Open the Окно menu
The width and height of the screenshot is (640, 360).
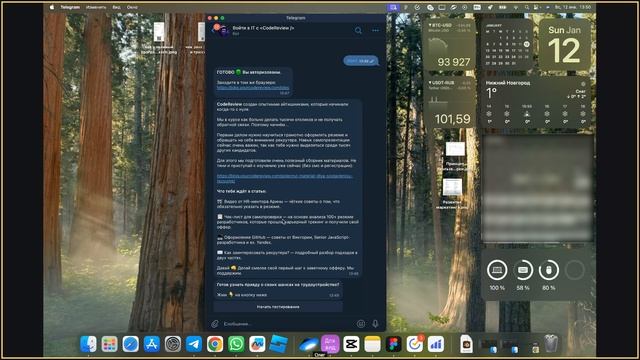[x=132, y=7]
